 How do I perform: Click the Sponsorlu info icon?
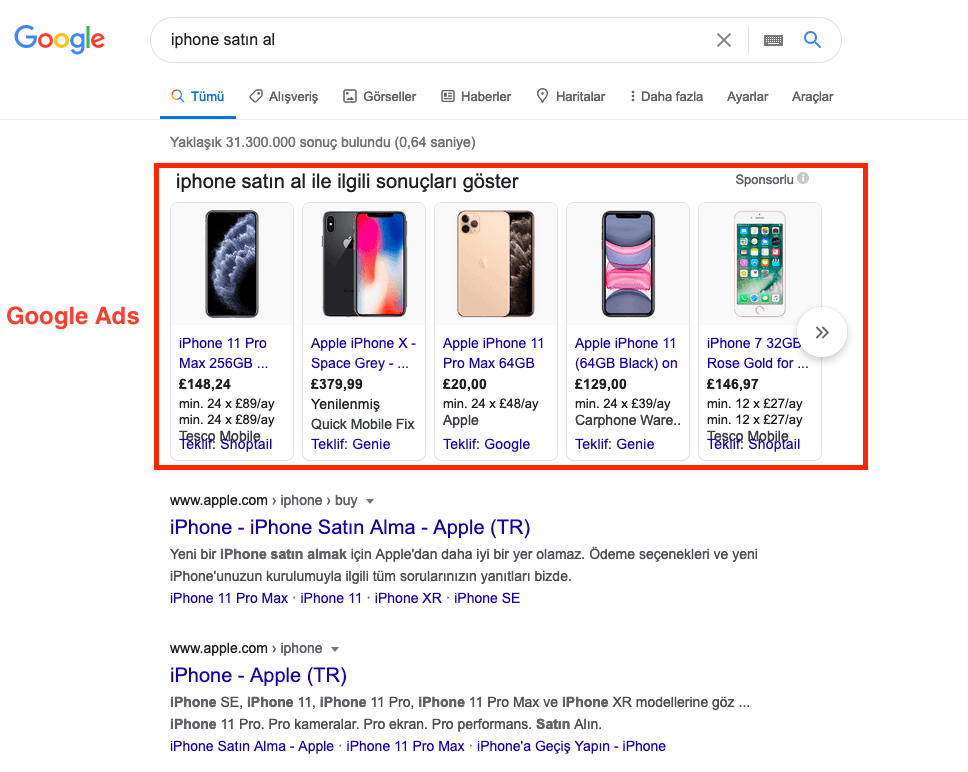[x=803, y=178]
